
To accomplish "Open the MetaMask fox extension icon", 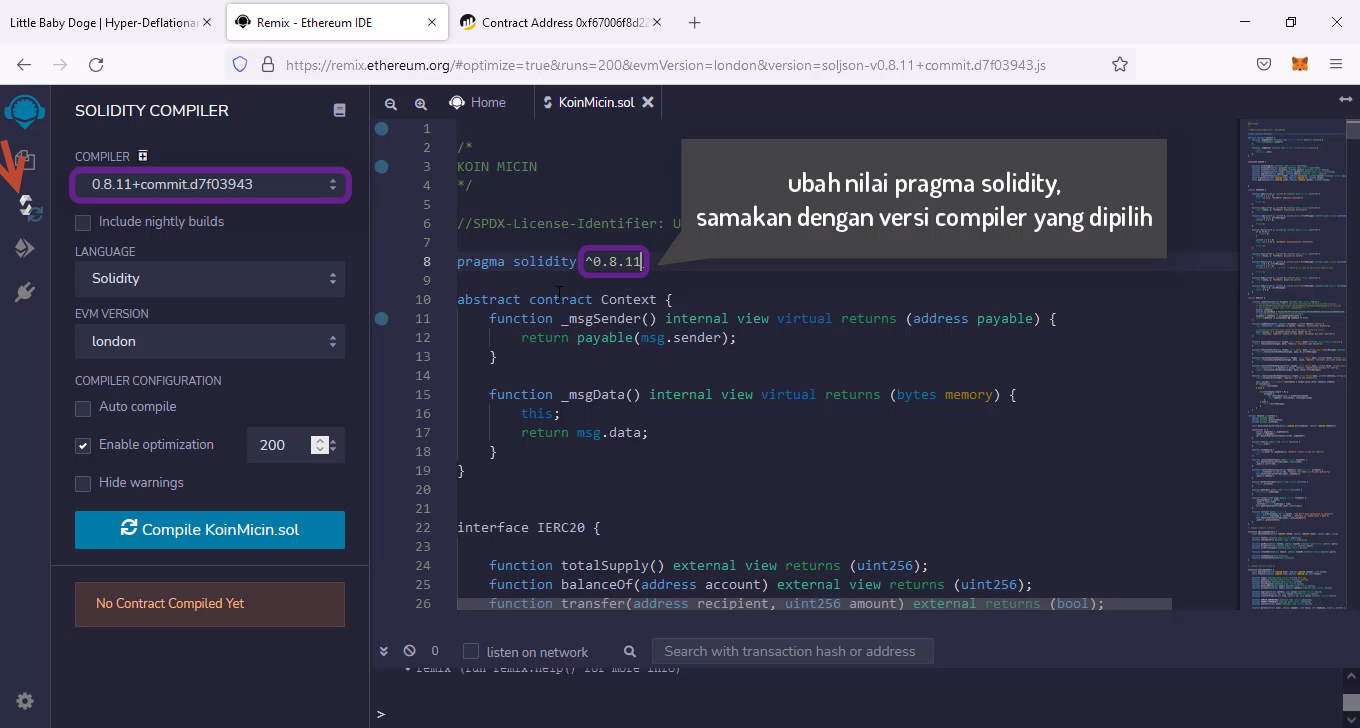I will click(x=1299, y=64).
